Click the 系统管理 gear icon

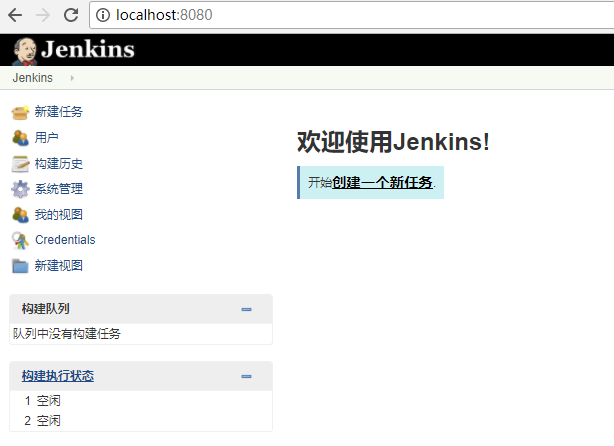point(20,189)
